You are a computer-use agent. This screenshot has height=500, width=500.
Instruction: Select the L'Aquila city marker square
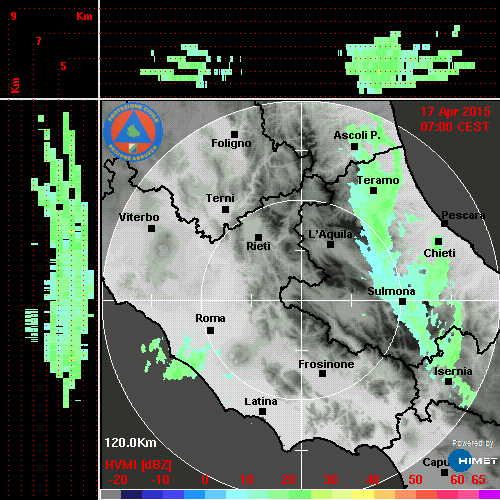point(330,245)
